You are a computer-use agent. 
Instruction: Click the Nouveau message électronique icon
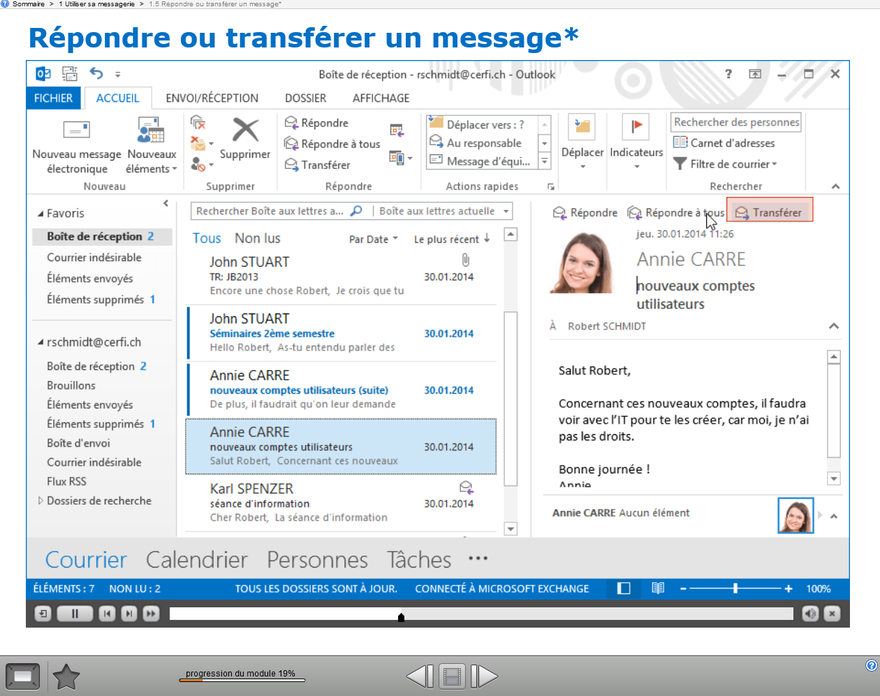[76, 130]
